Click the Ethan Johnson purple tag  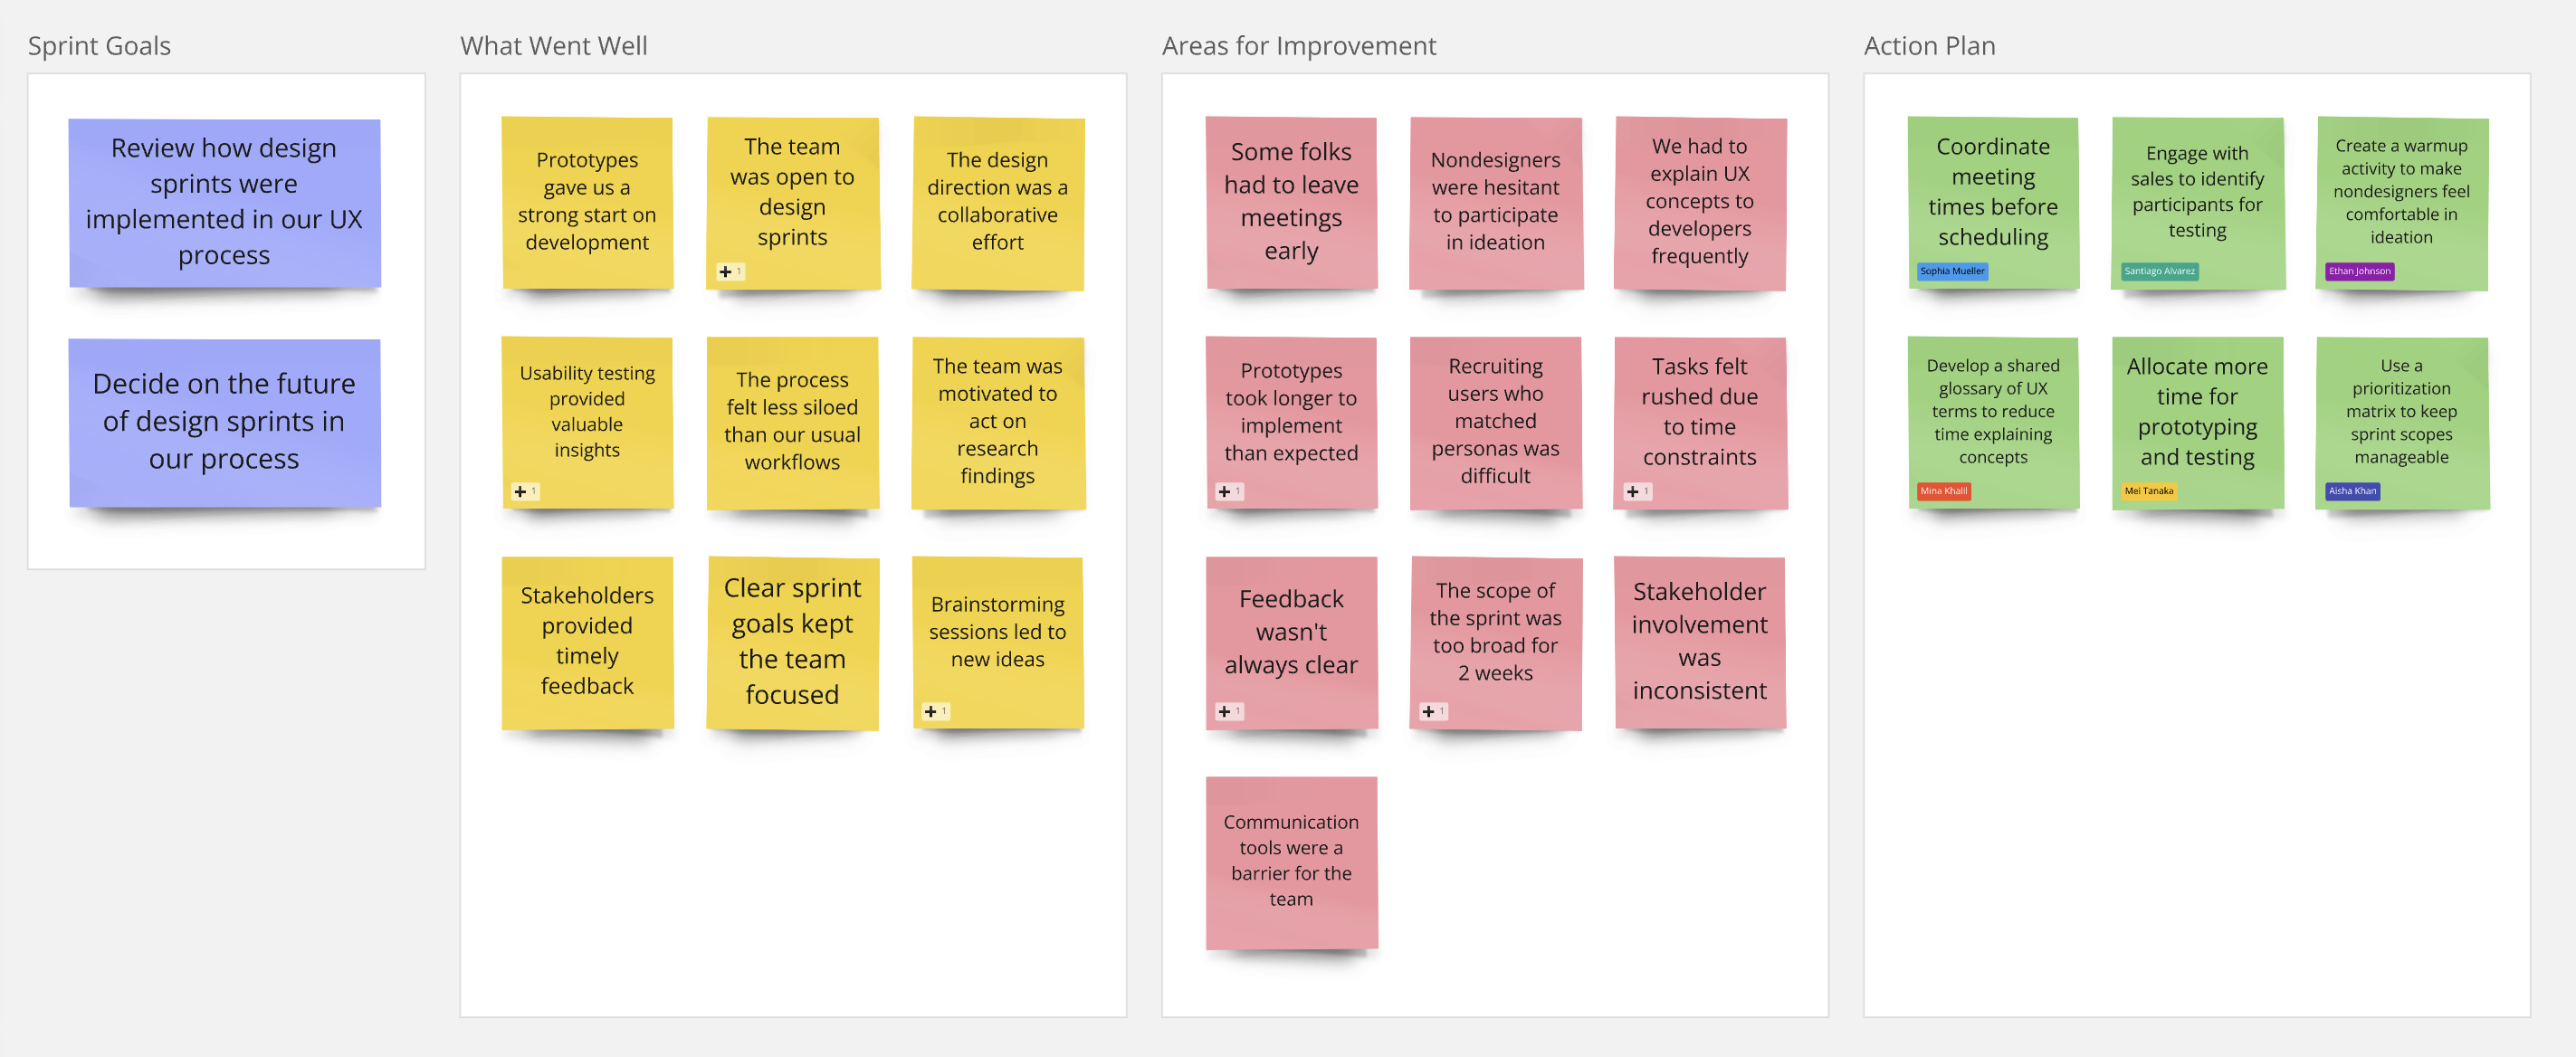tap(2358, 271)
